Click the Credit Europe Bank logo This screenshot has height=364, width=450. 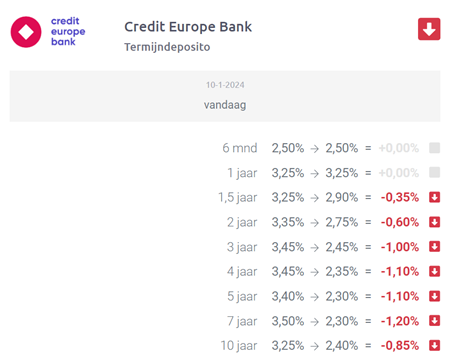[x=48, y=32]
